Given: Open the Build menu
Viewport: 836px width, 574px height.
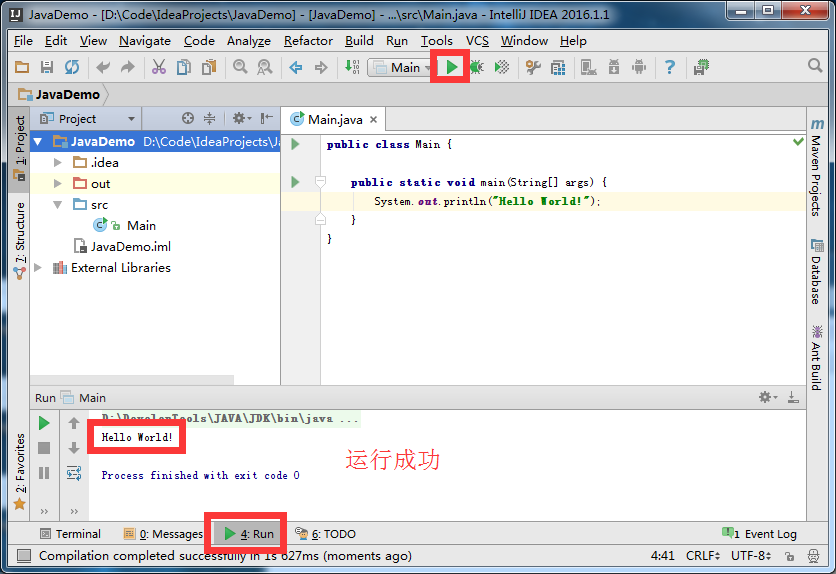Looking at the screenshot, I should [359, 41].
